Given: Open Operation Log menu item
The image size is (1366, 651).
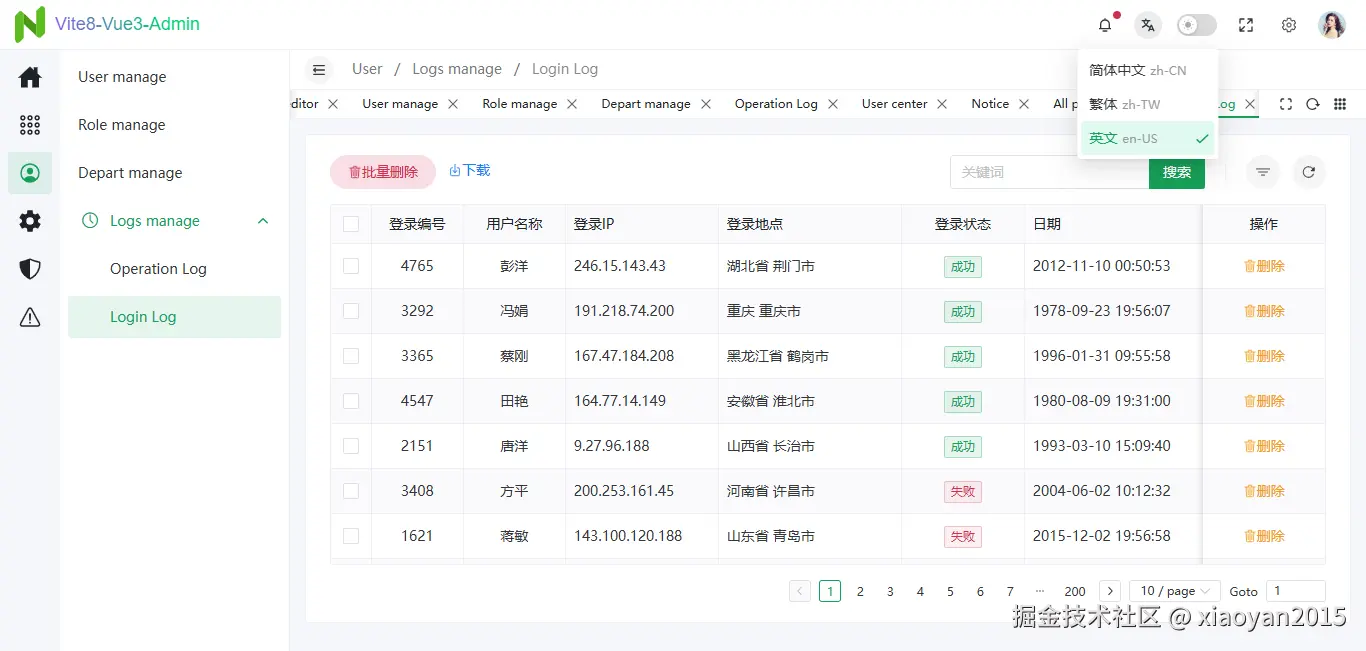Looking at the screenshot, I should coord(175,269).
